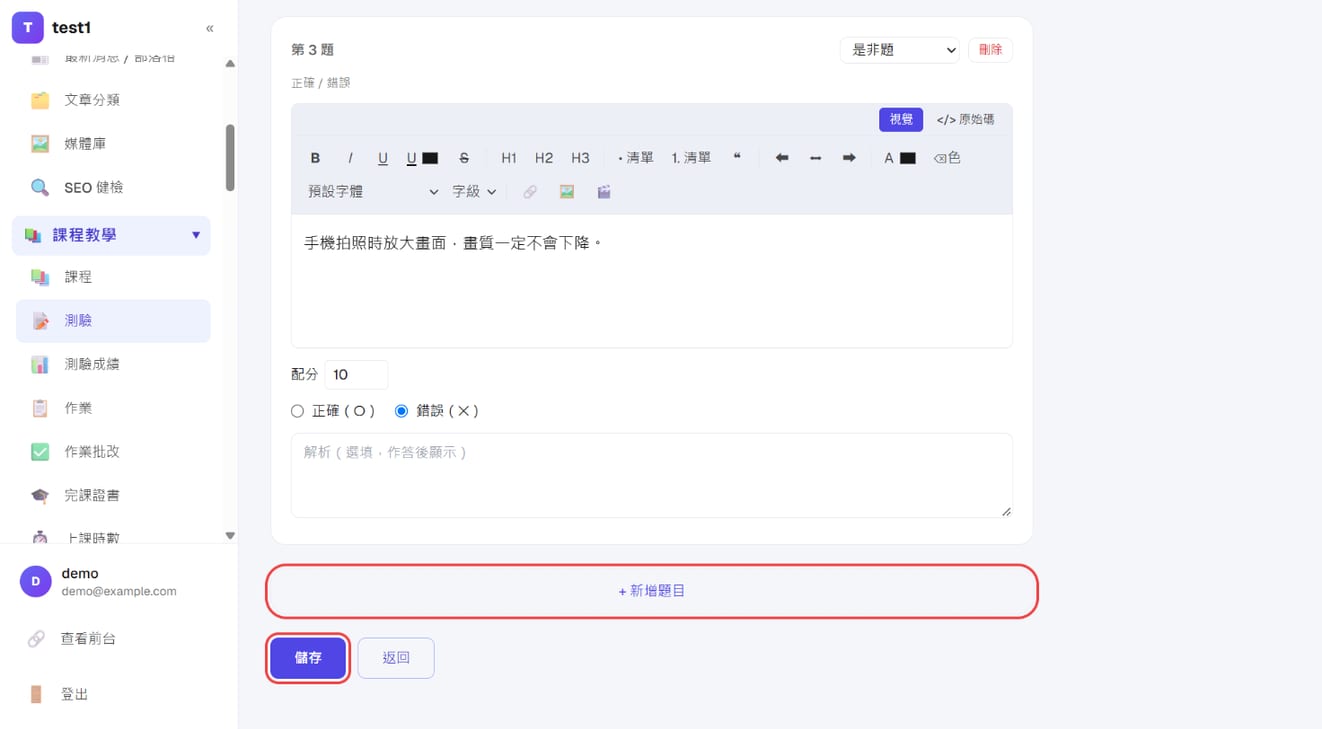This screenshot has width=1322, height=729.
Task: Insert a bulleted list (• 清單)
Action: pos(636,158)
